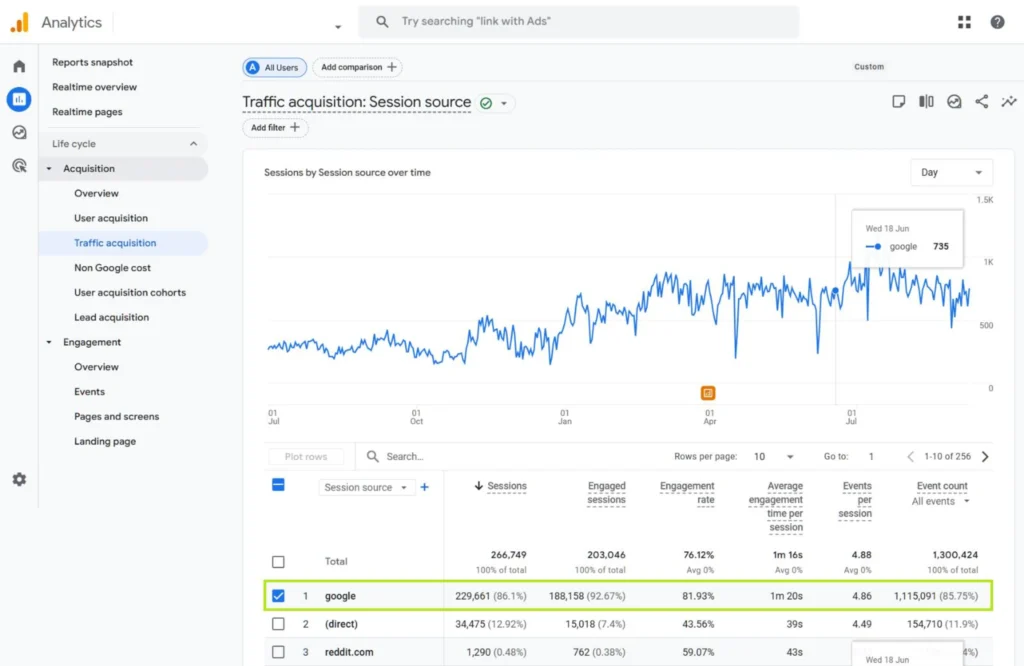Open the Explore icon in sidebar

(19, 133)
